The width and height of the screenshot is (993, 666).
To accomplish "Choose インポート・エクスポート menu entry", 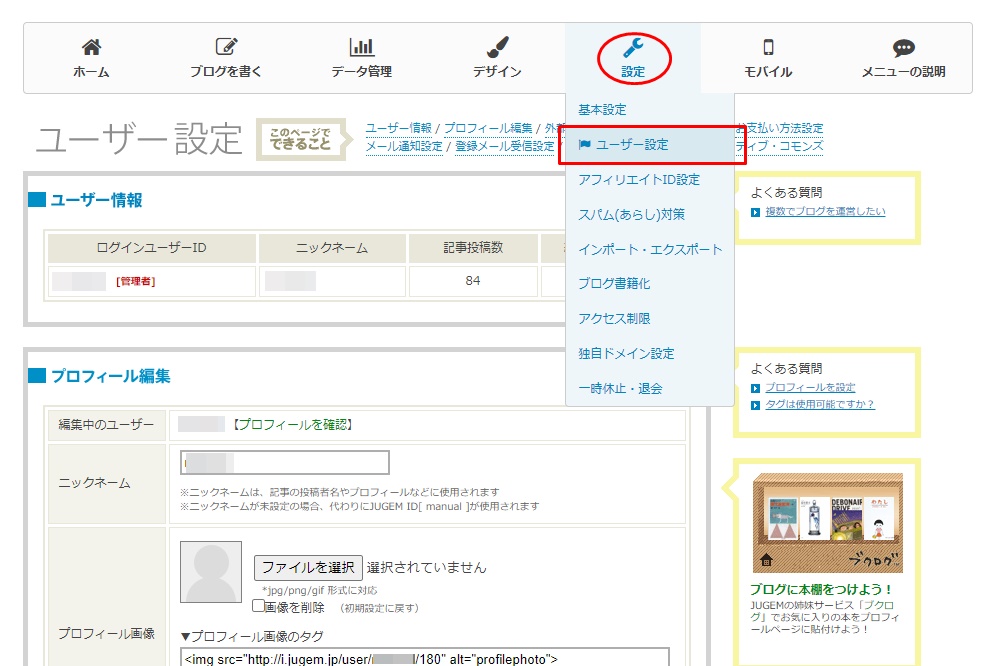I will click(650, 249).
